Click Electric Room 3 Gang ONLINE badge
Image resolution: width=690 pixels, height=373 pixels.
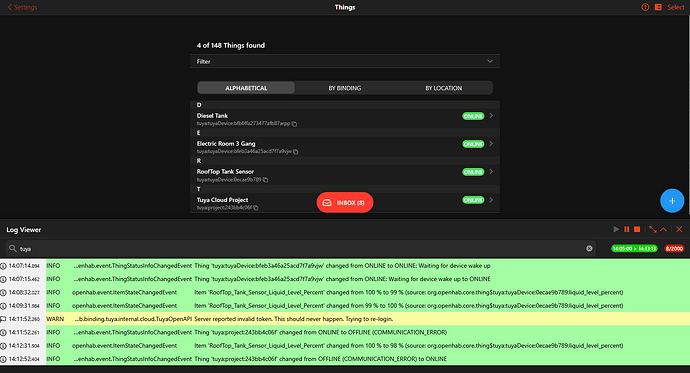coord(473,144)
